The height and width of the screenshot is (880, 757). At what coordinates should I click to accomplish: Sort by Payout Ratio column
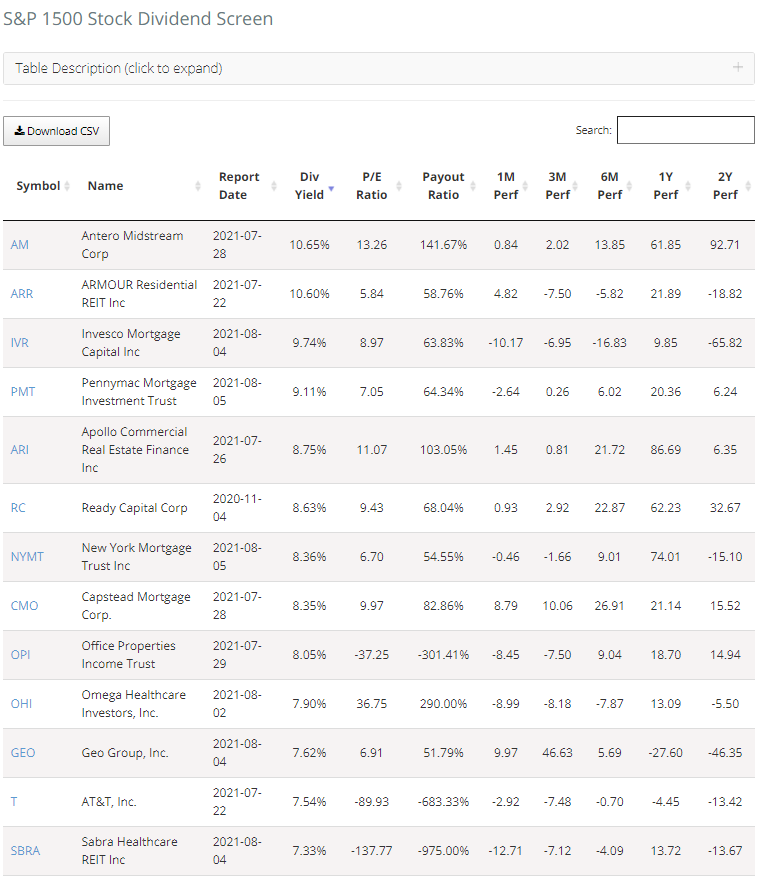click(x=443, y=186)
